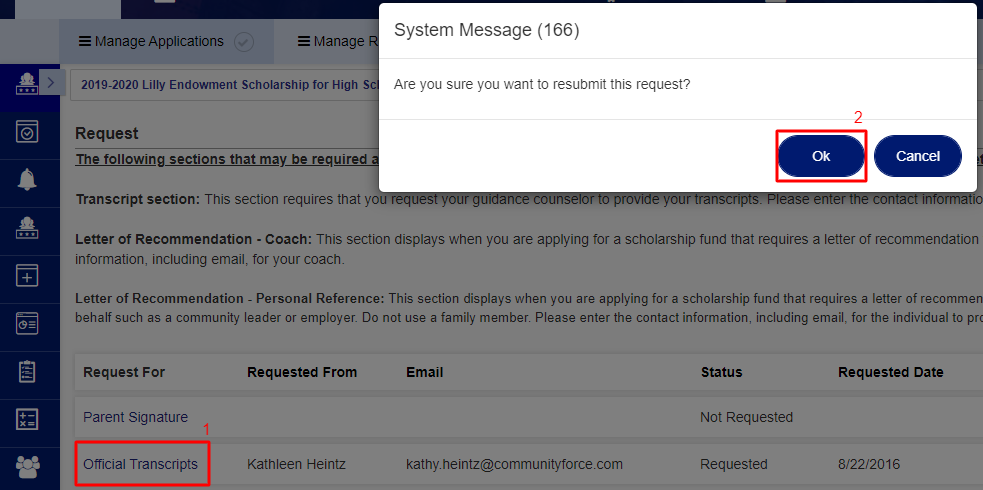Screen dimensions: 983x490
Task: Click the Official Transcripts request link
Action: tap(140, 464)
